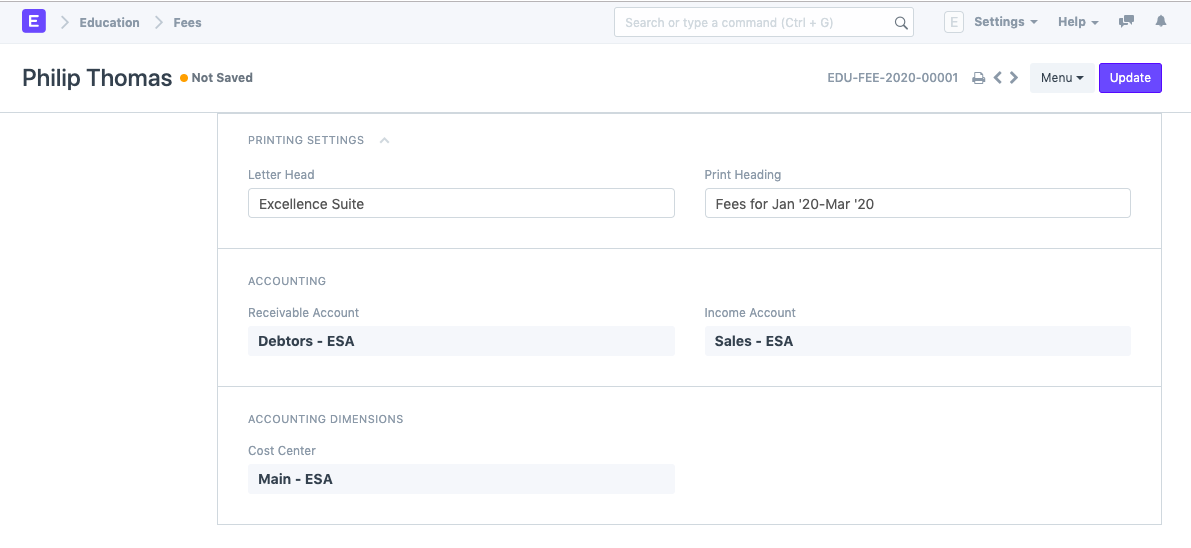Click the Update button
This screenshot has width=1191, height=548.
1130,78
